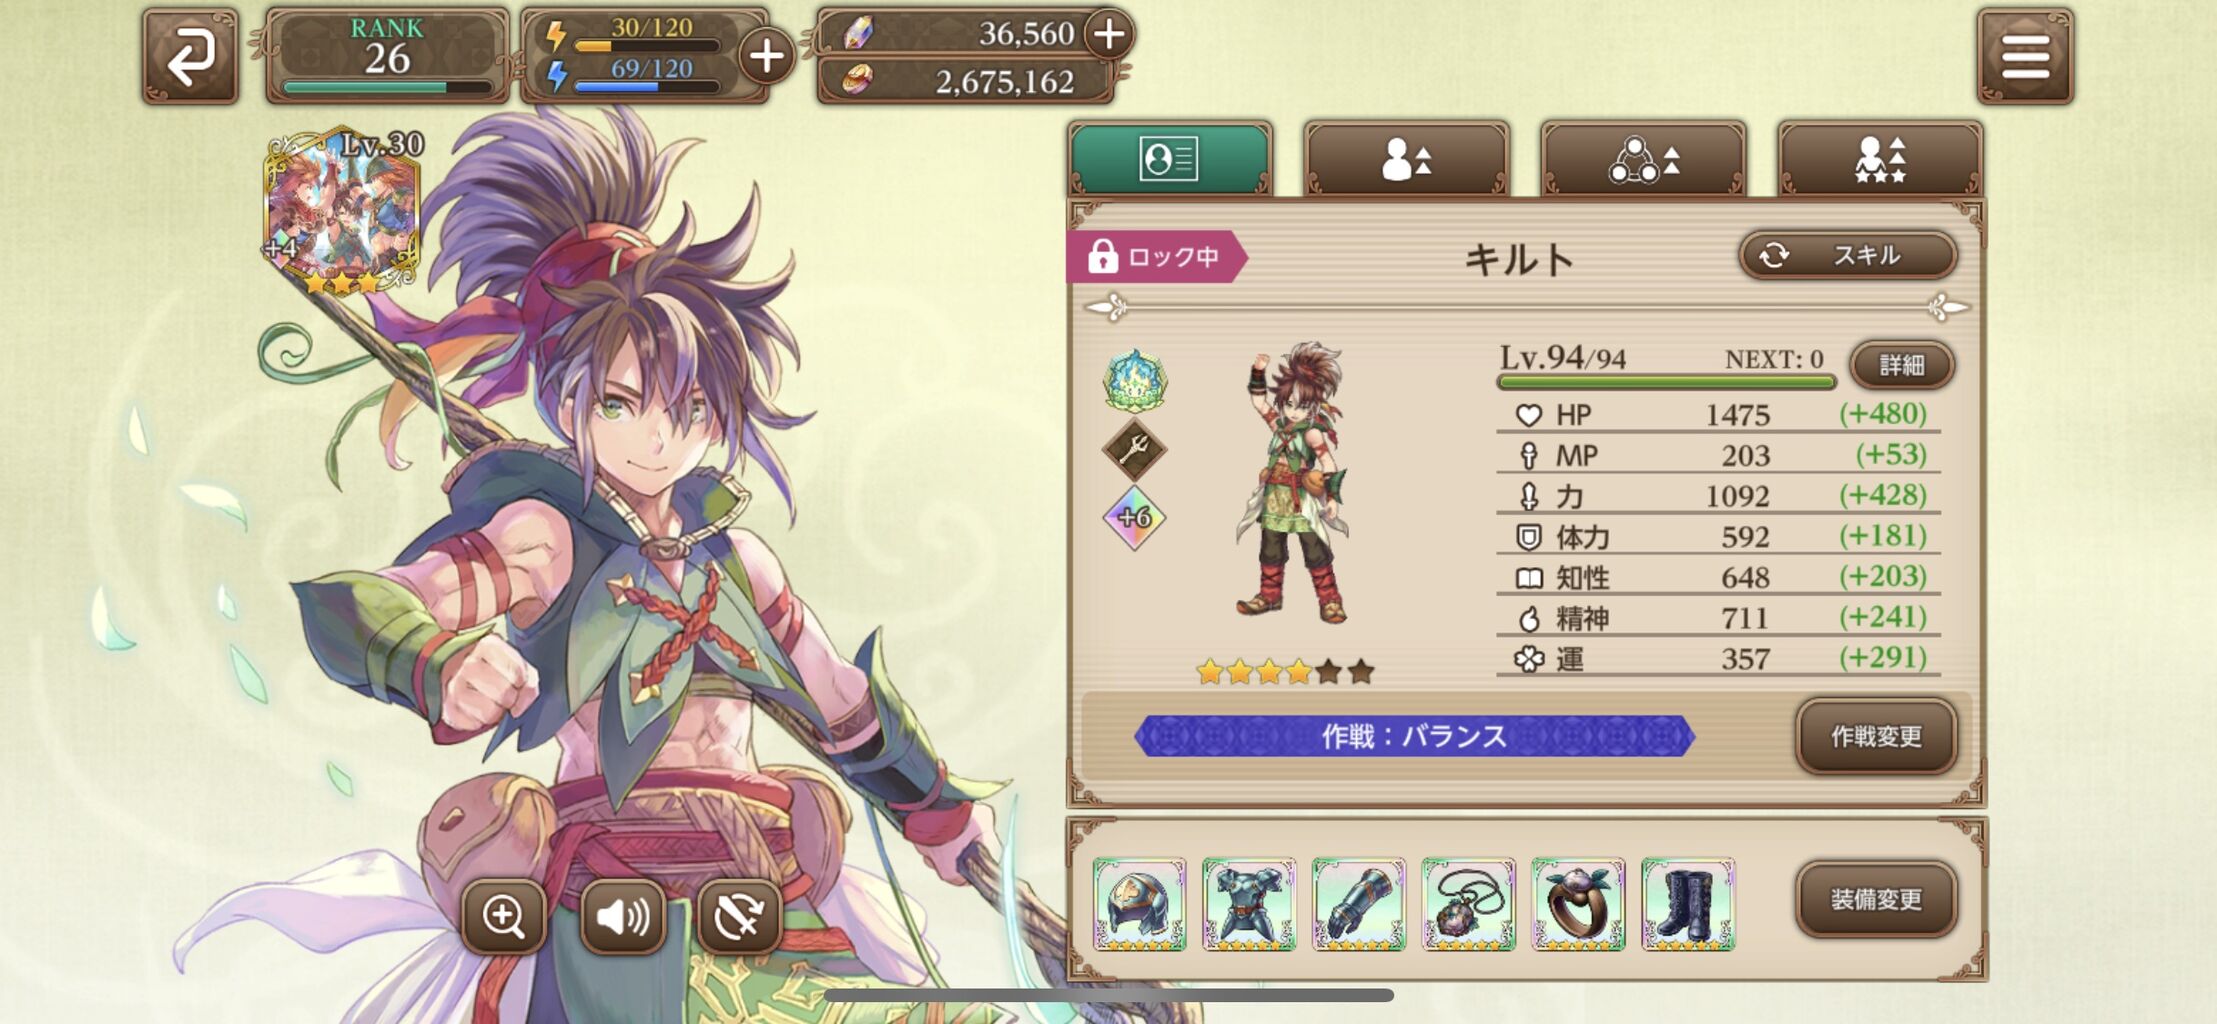This screenshot has width=2217, height=1024.
Task: Zoom in with the magnifier icon
Action: tap(503, 916)
